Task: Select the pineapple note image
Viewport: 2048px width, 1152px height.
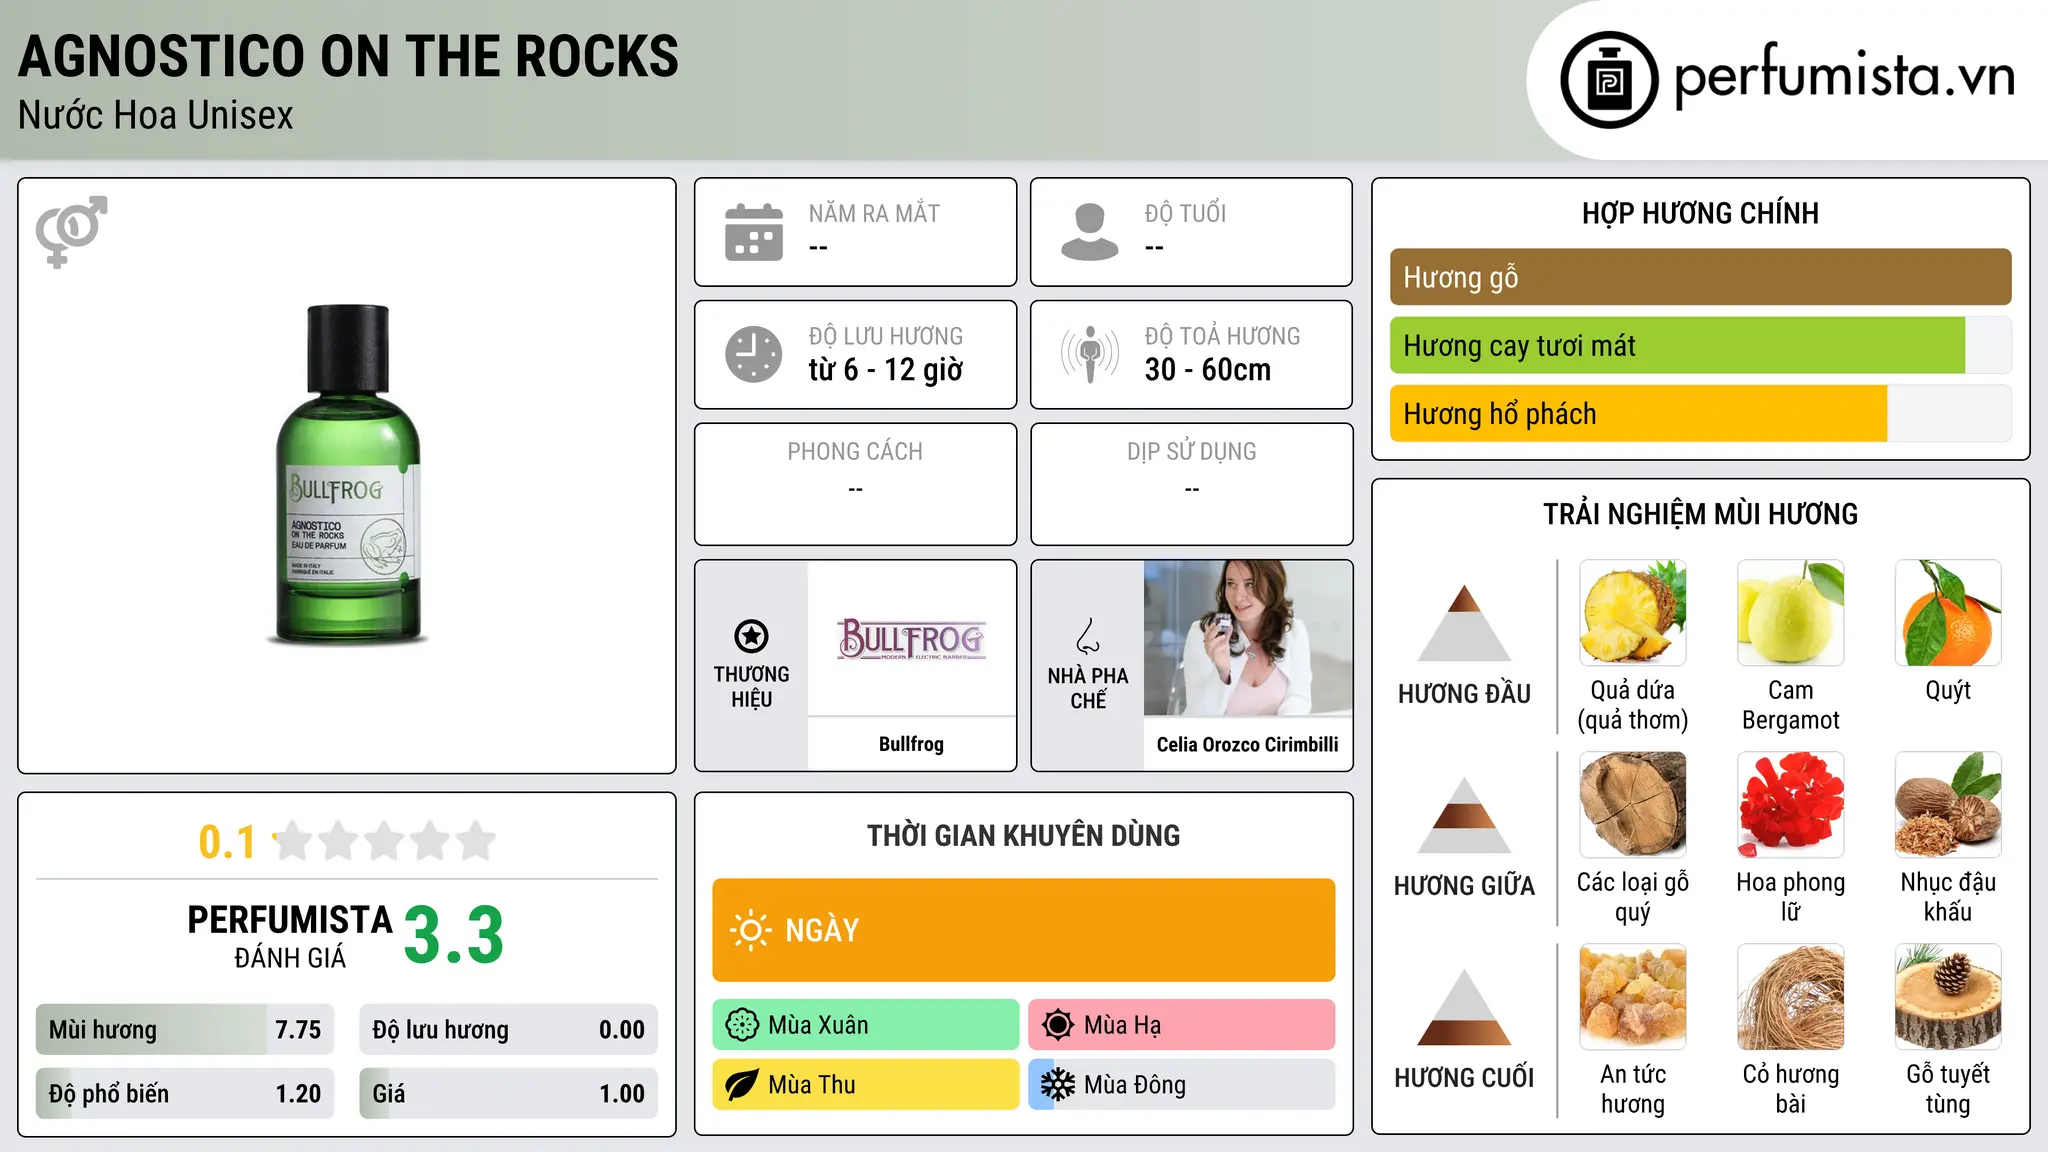Action: point(1633,613)
